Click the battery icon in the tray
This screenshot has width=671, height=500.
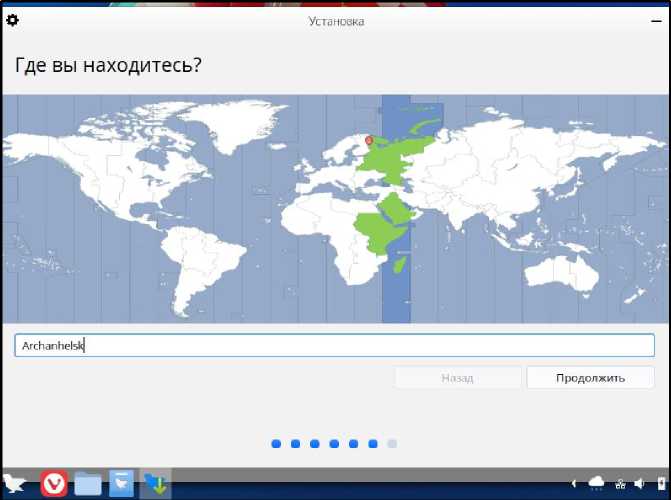click(x=662, y=483)
